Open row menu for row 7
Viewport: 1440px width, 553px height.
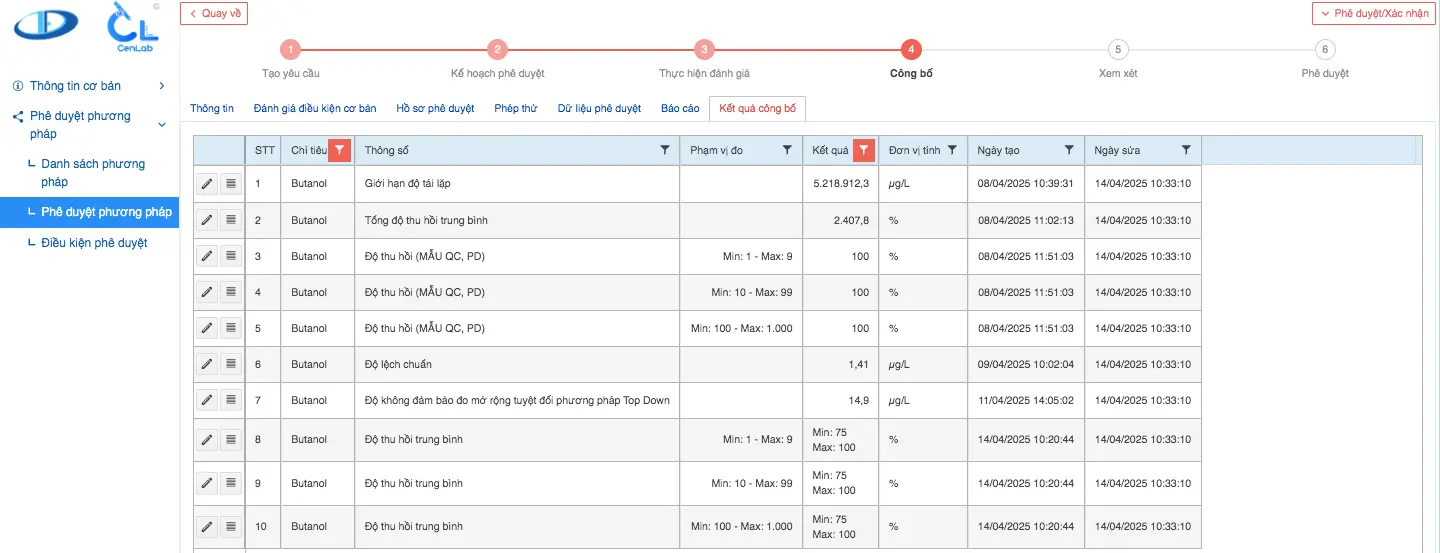(231, 400)
